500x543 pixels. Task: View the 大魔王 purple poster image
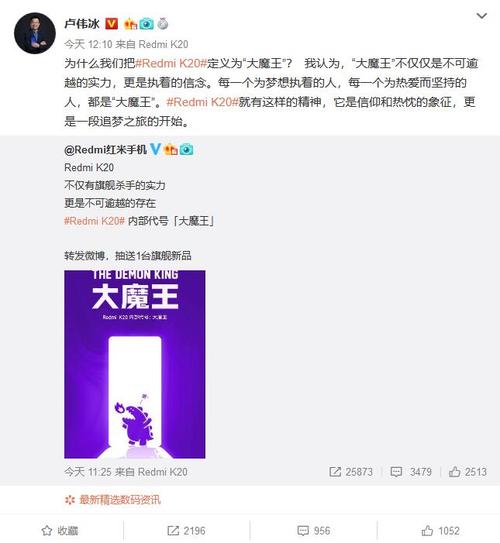coord(135,364)
